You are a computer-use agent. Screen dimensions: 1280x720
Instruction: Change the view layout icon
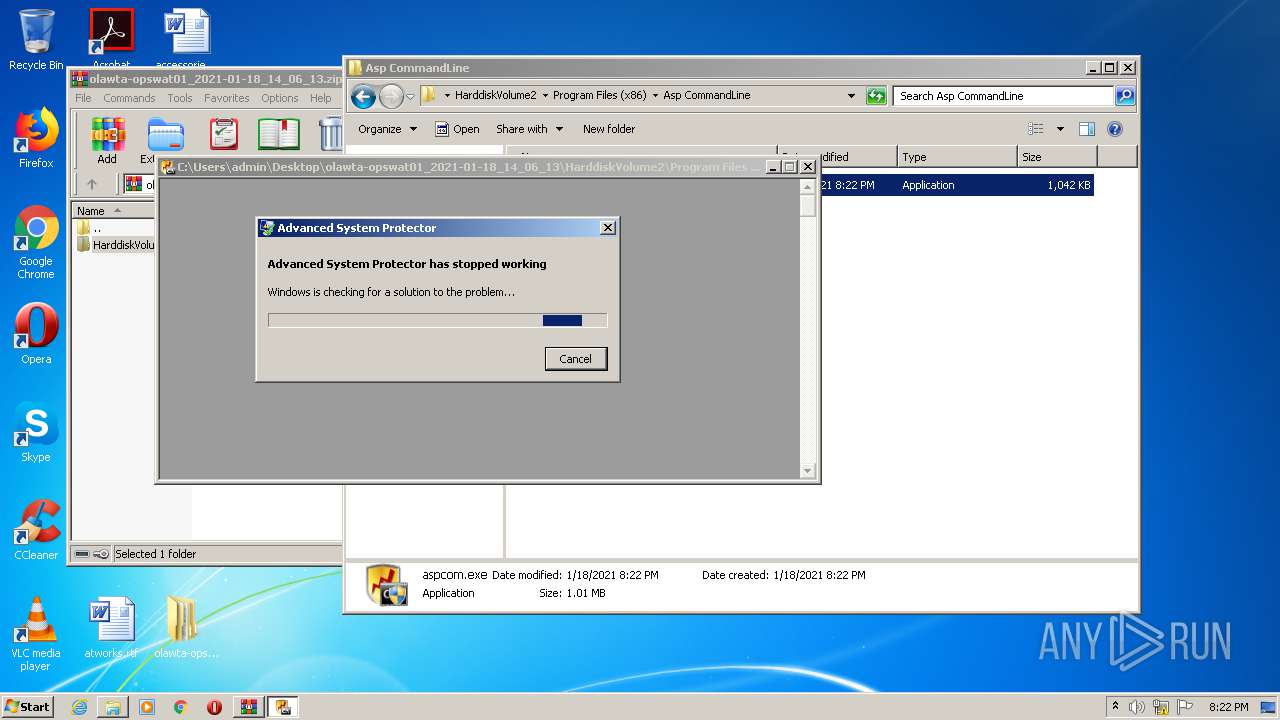point(1036,129)
